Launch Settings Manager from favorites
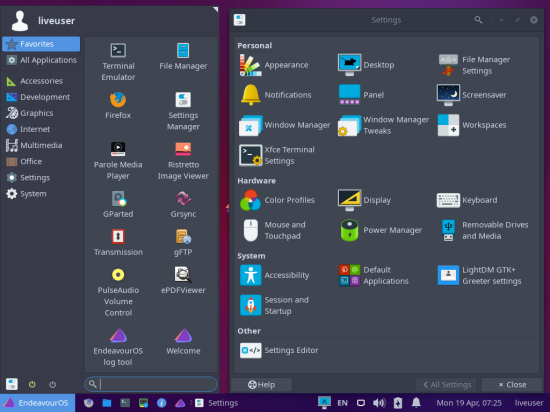The width and height of the screenshot is (550, 412). [183, 111]
